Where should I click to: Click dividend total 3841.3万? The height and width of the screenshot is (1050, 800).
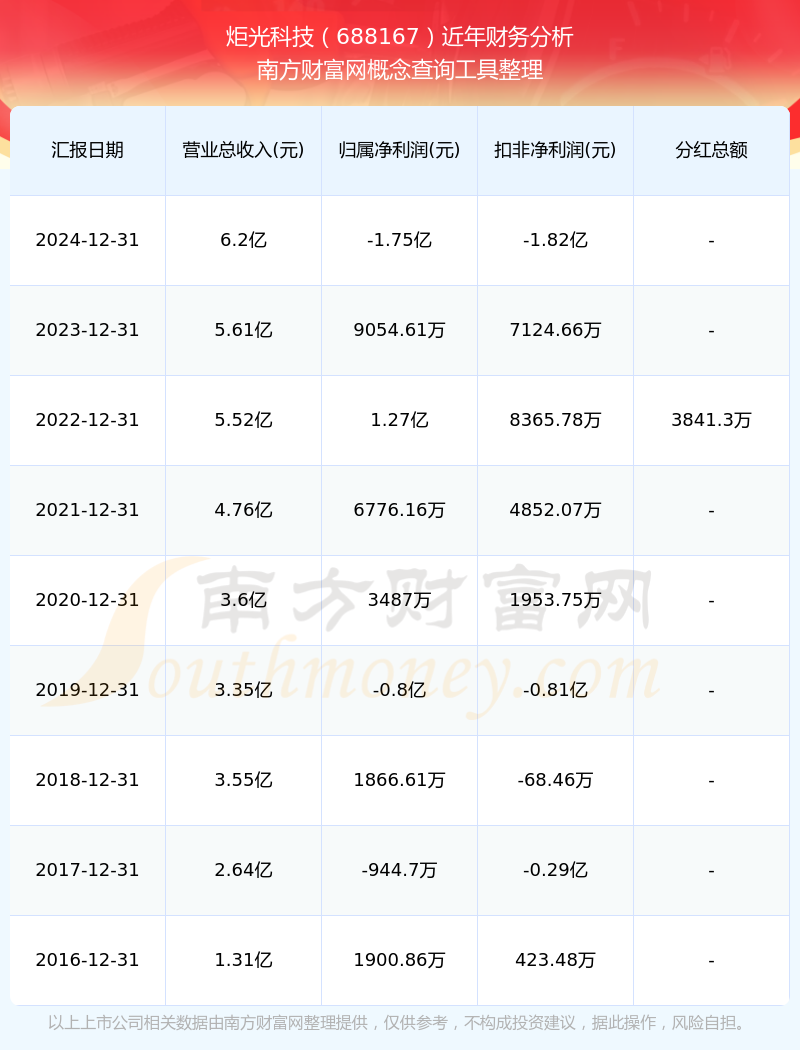tap(711, 420)
